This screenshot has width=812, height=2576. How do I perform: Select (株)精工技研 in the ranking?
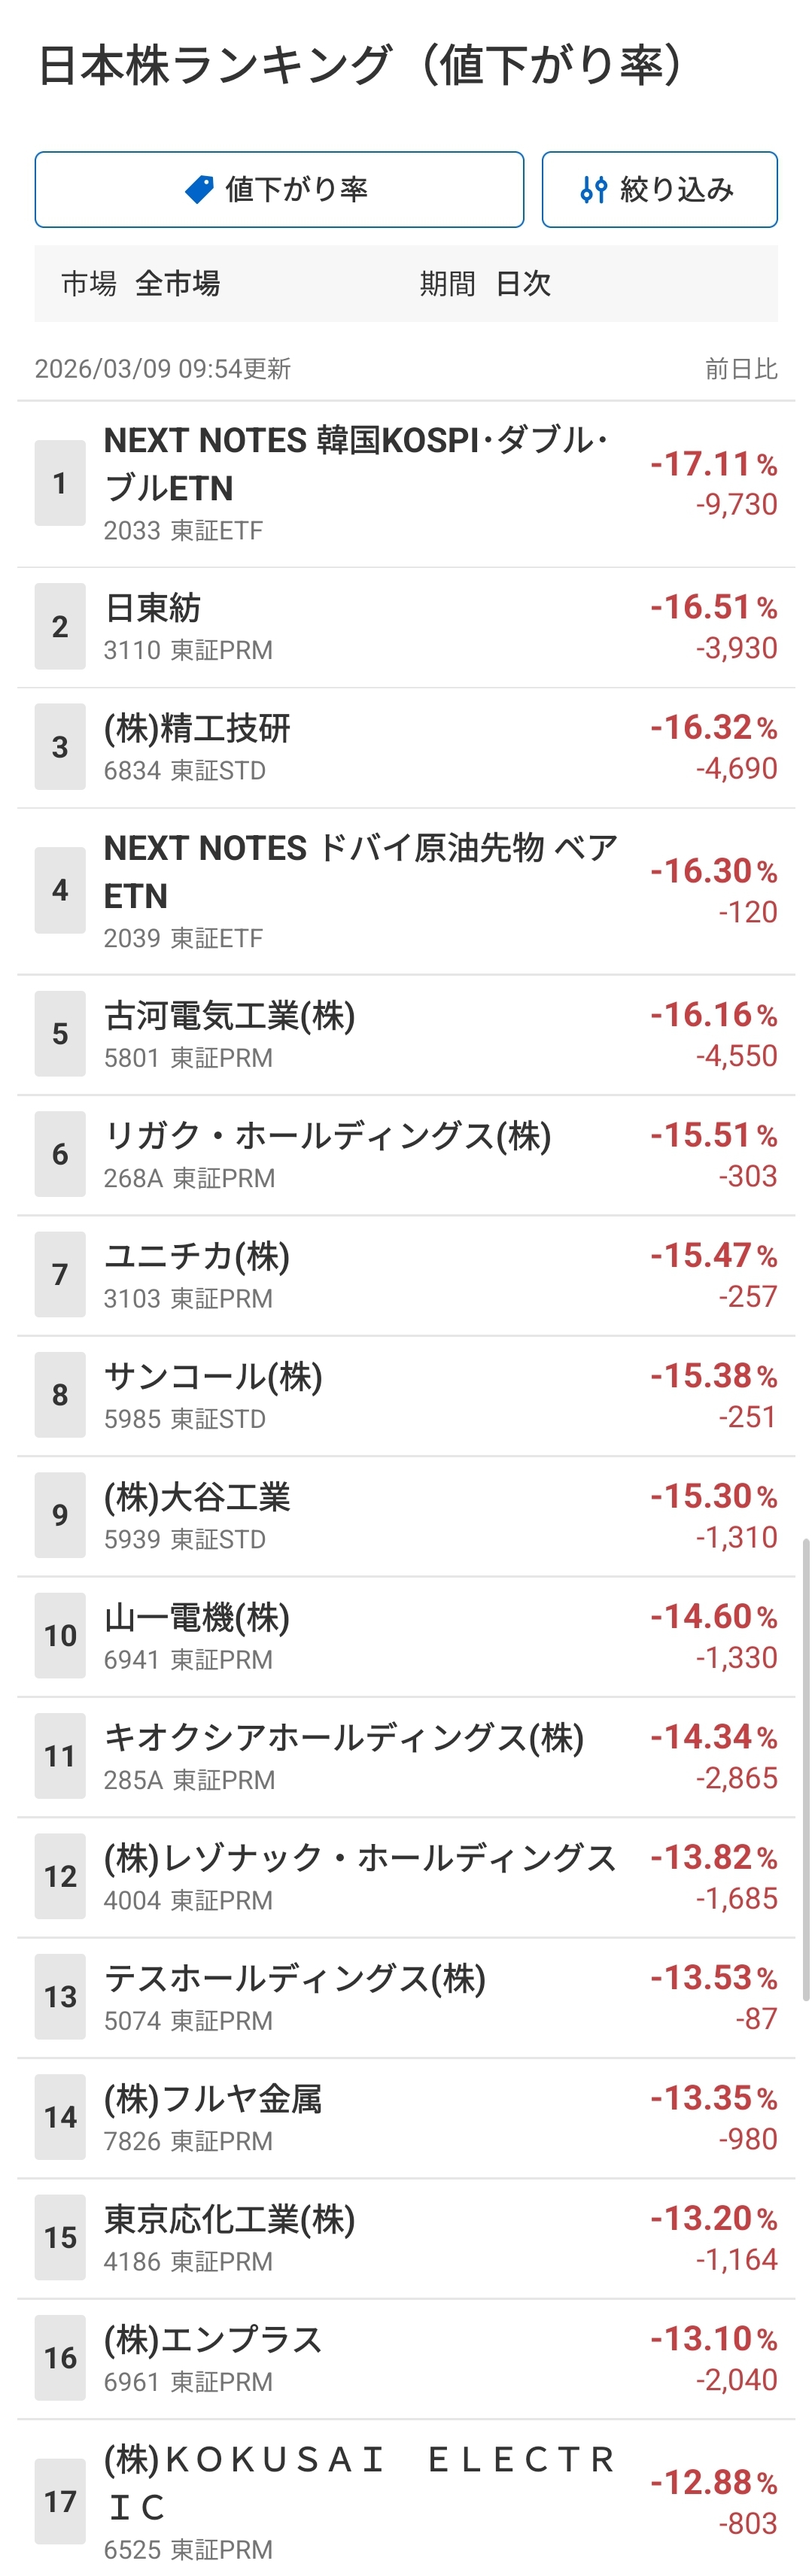(197, 728)
